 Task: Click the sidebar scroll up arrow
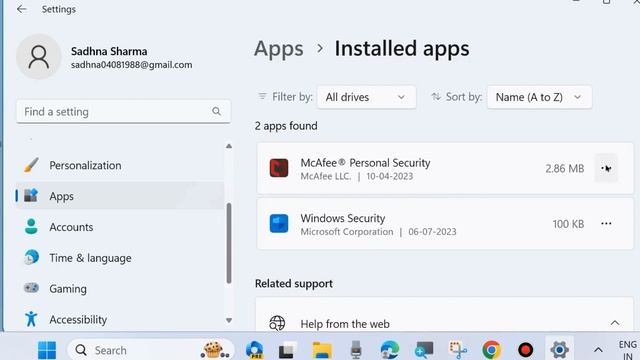tap(229, 146)
